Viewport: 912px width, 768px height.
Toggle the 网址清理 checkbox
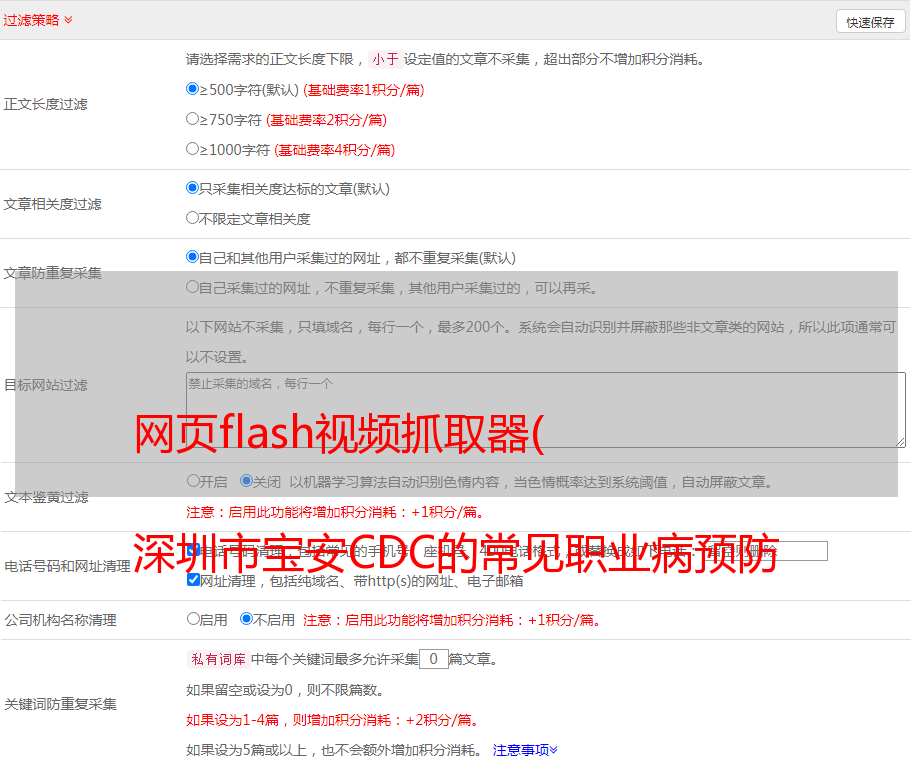[x=194, y=580]
